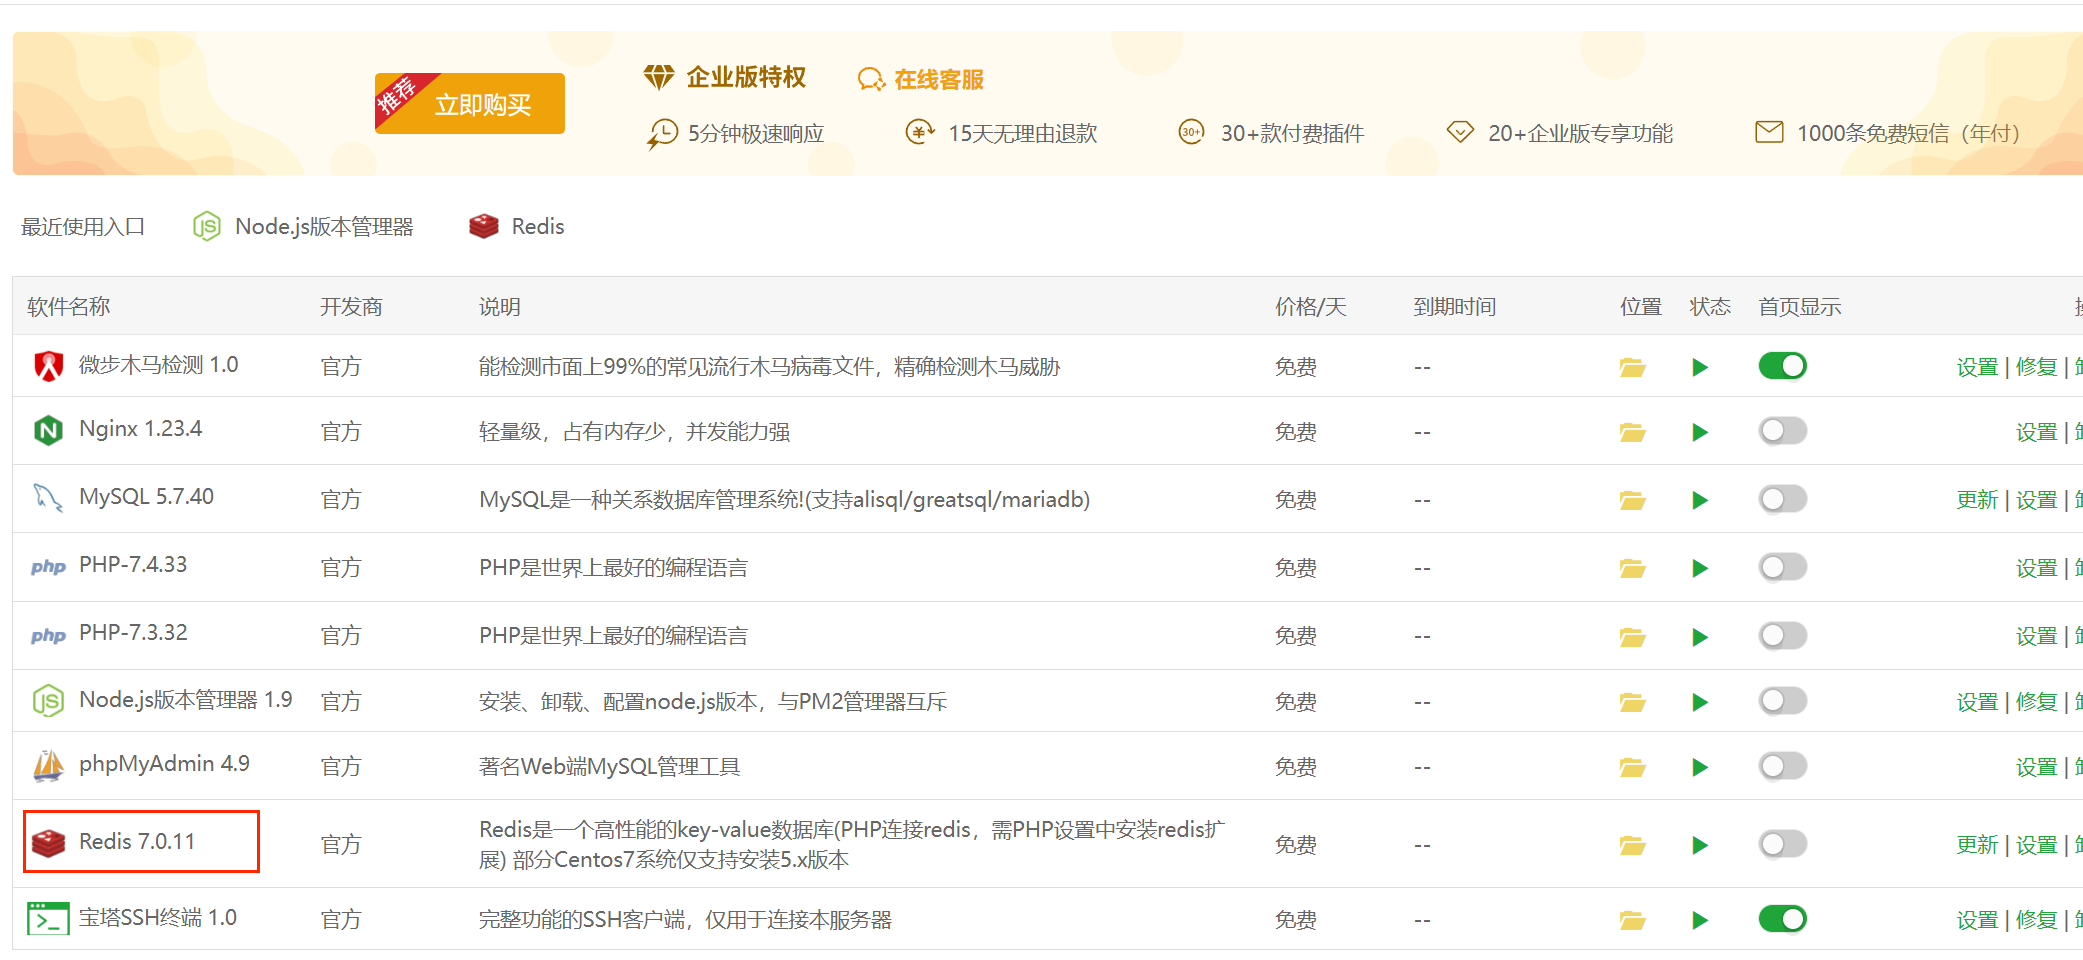Click the status arrow for 微步木马检测
This screenshot has height=960, width=2083.
tap(1699, 367)
